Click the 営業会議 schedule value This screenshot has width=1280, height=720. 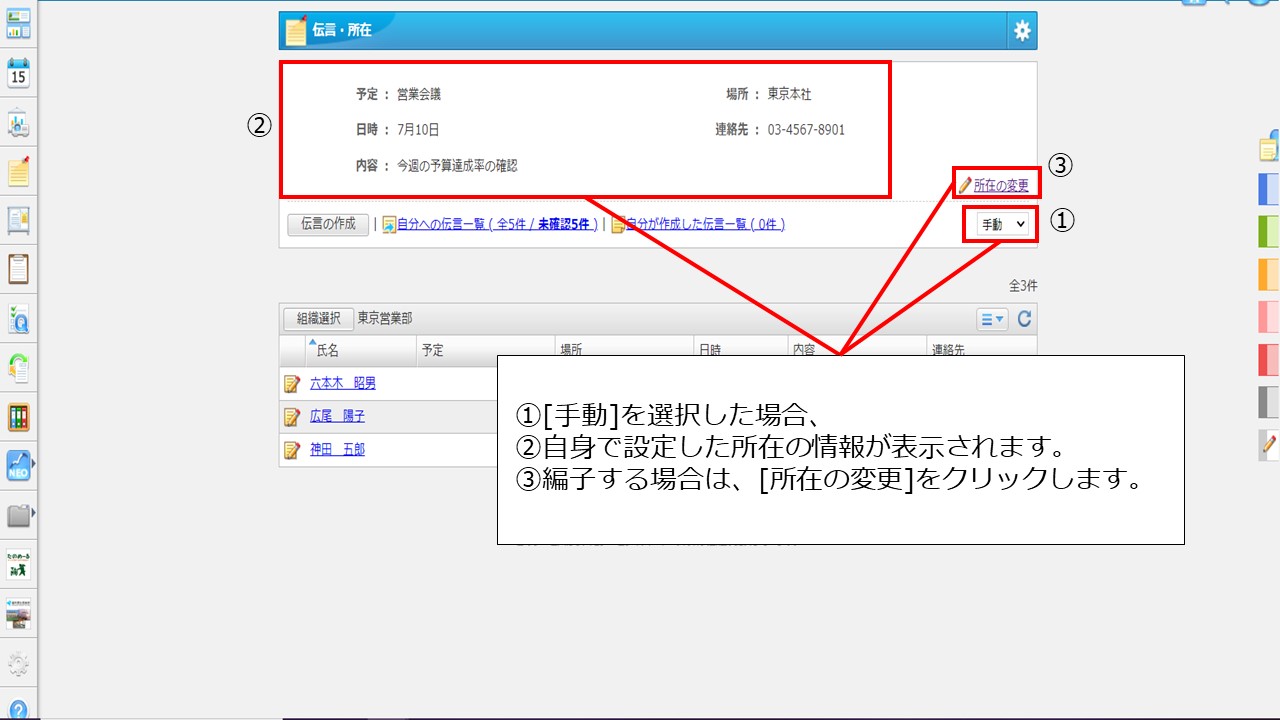point(419,94)
